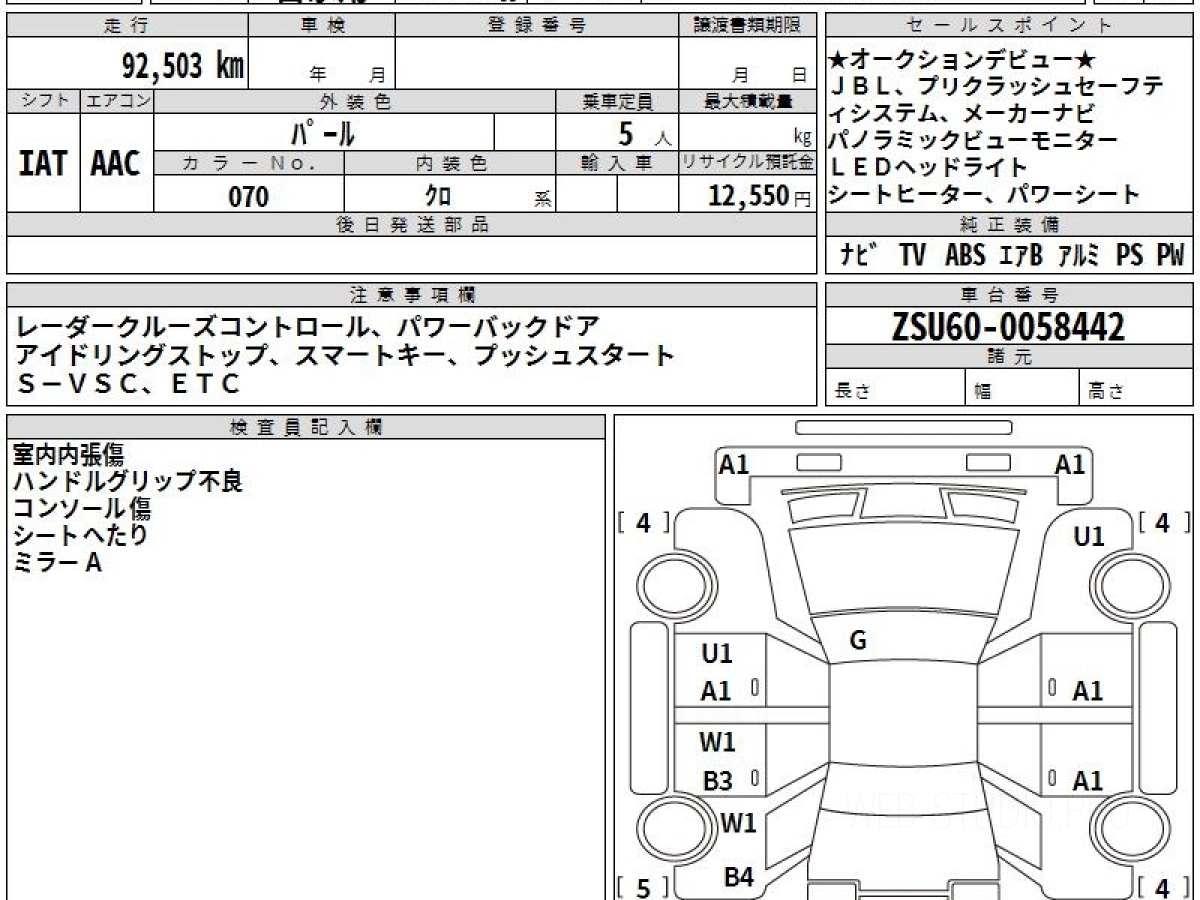Select the 室内内張傷 inspector note
1200x900 pixels.
(69, 455)
